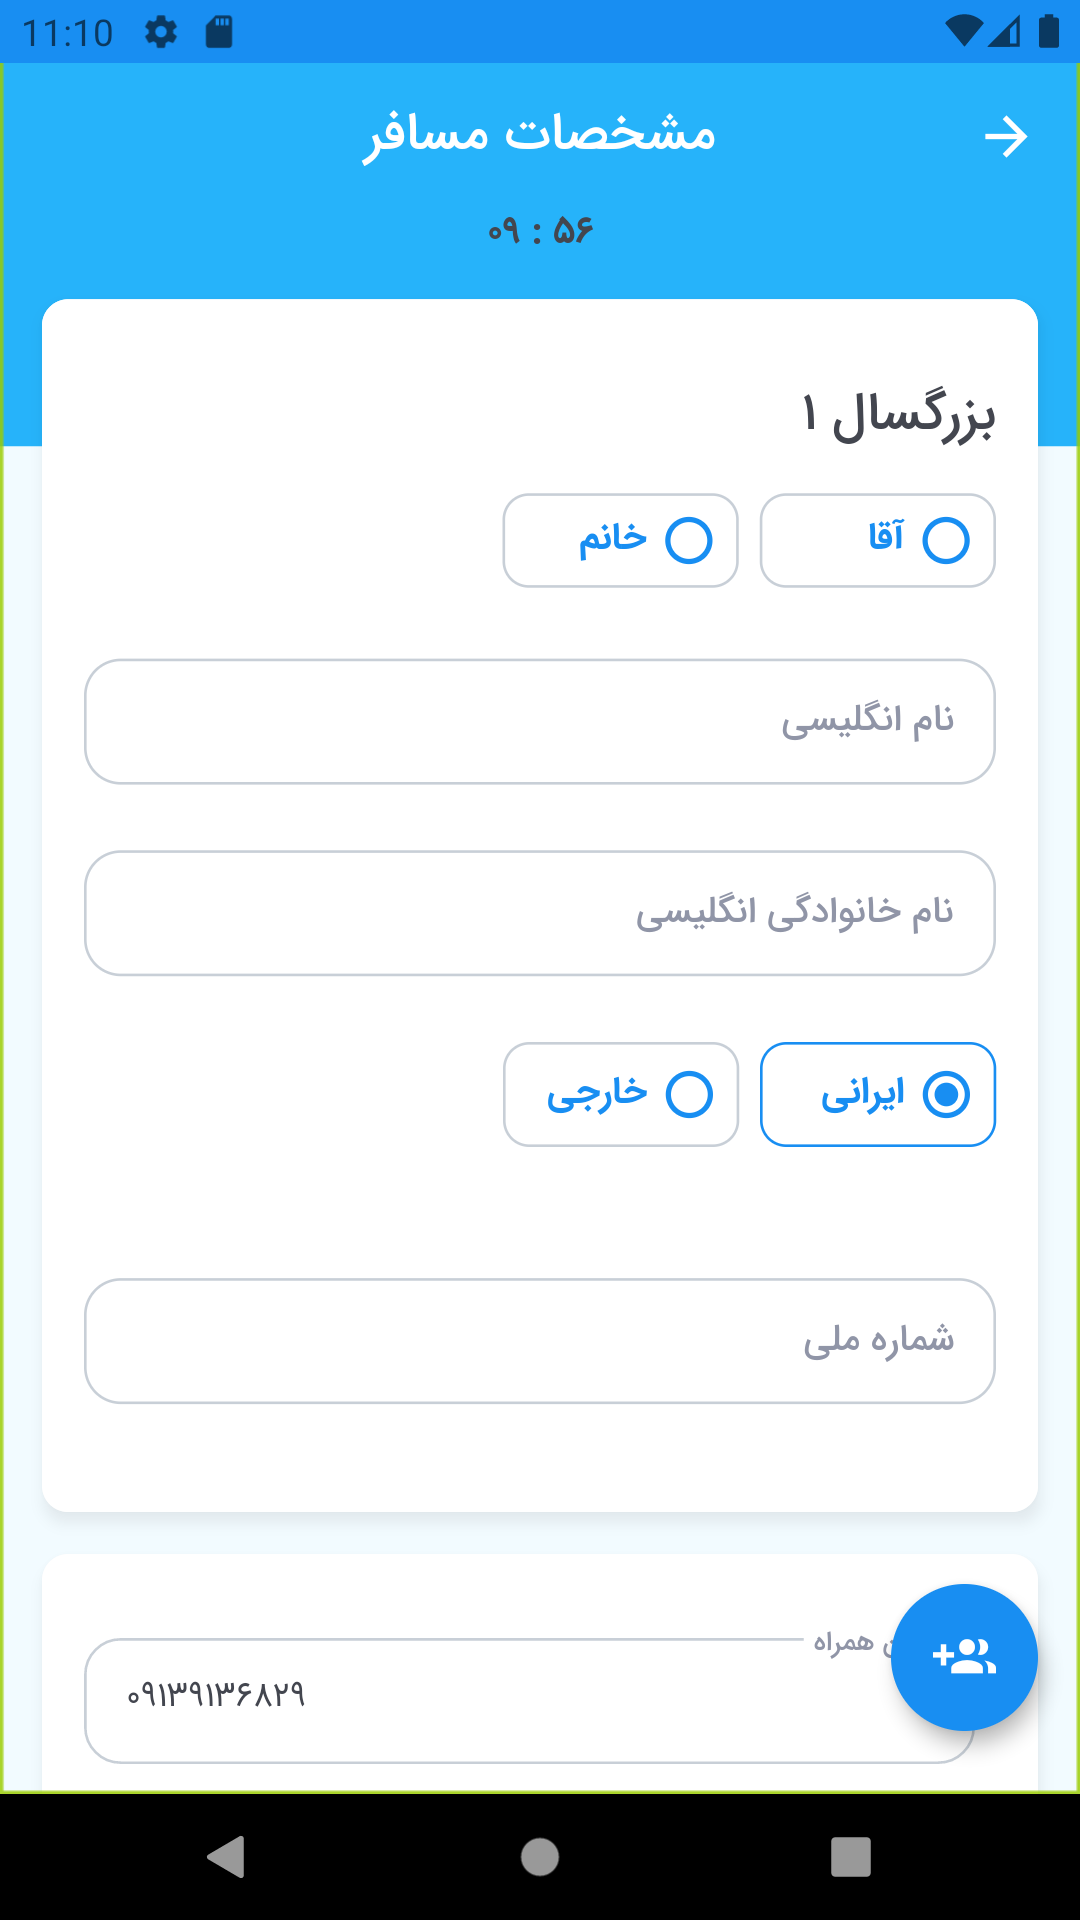Tap the battery icon in status bar

tap(1048, 32)
